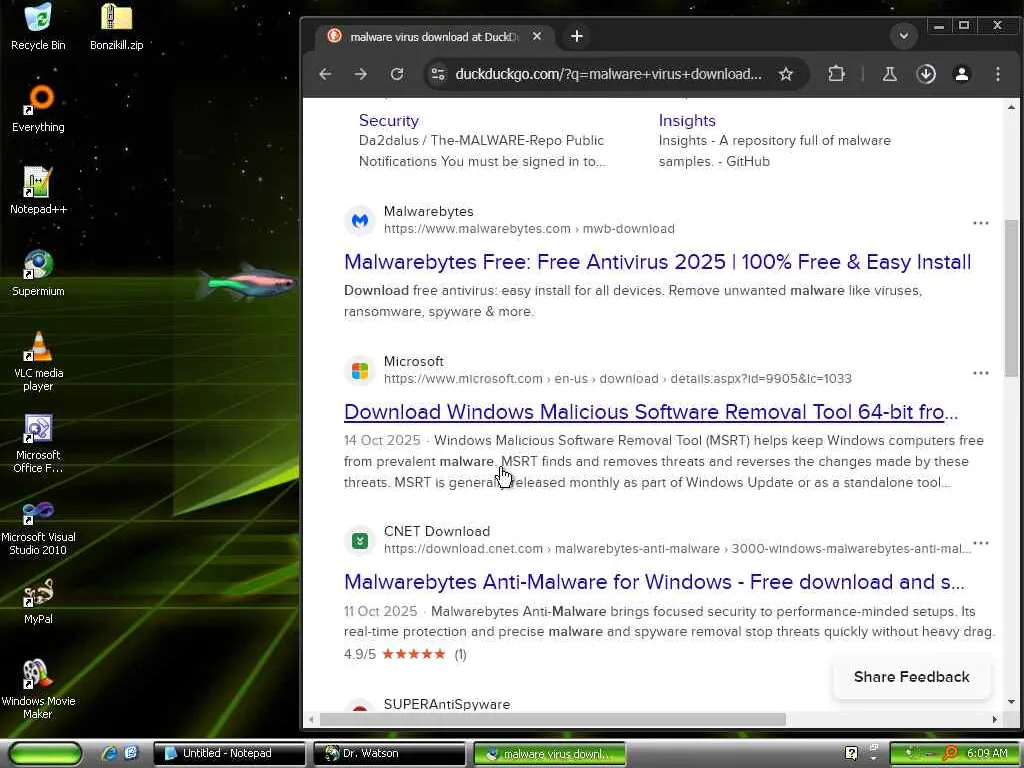
Task: Bookmark this page with the star icon
Action: pos(786,74)
